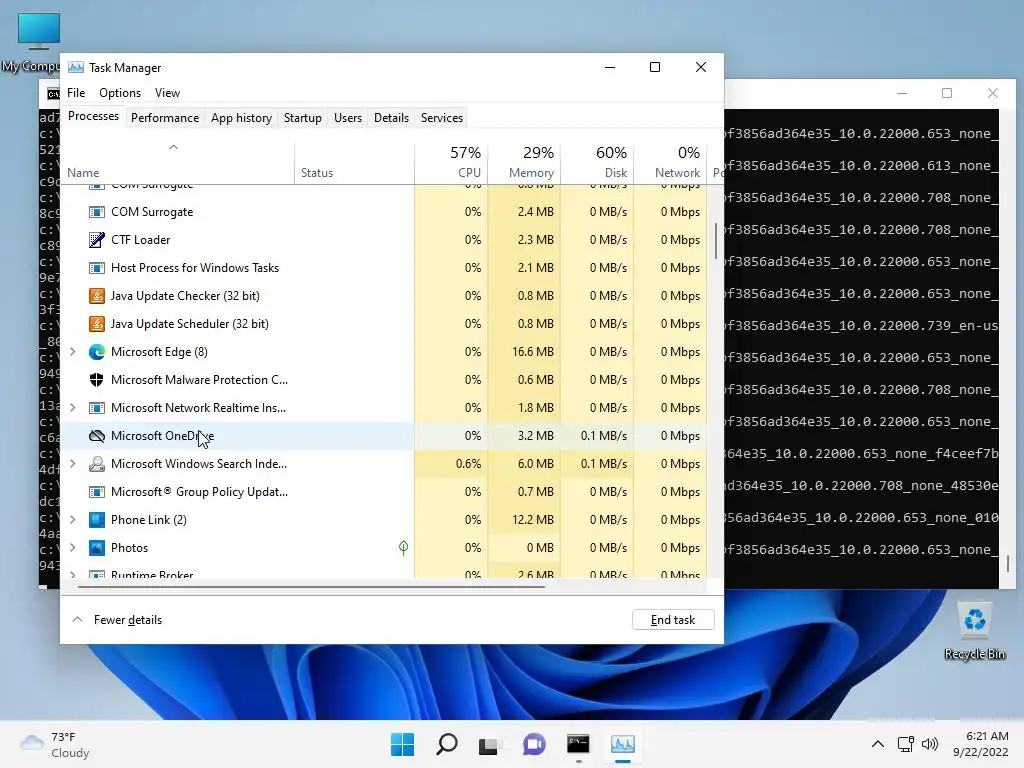Switch to the Performance tab
1024x768 pixels.
click(165, 118)
